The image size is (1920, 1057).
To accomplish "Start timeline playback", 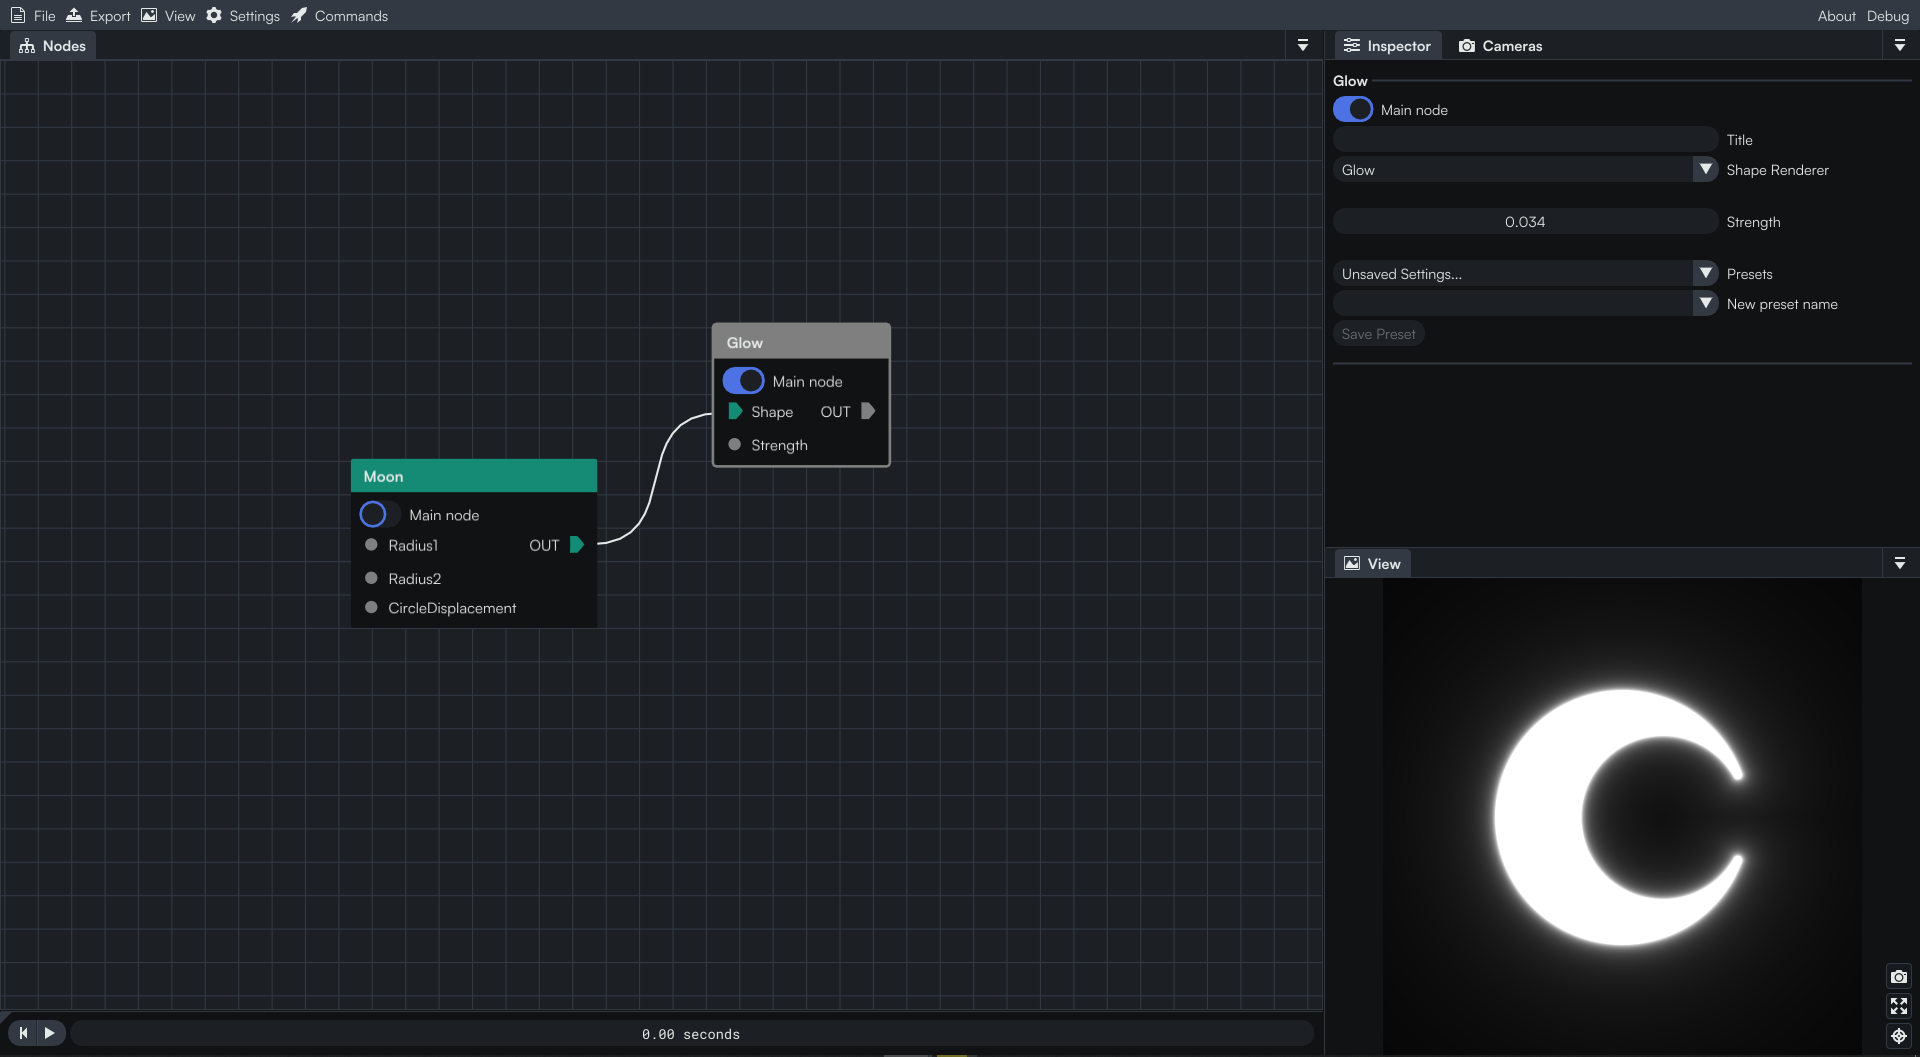I will (50, 1033).
